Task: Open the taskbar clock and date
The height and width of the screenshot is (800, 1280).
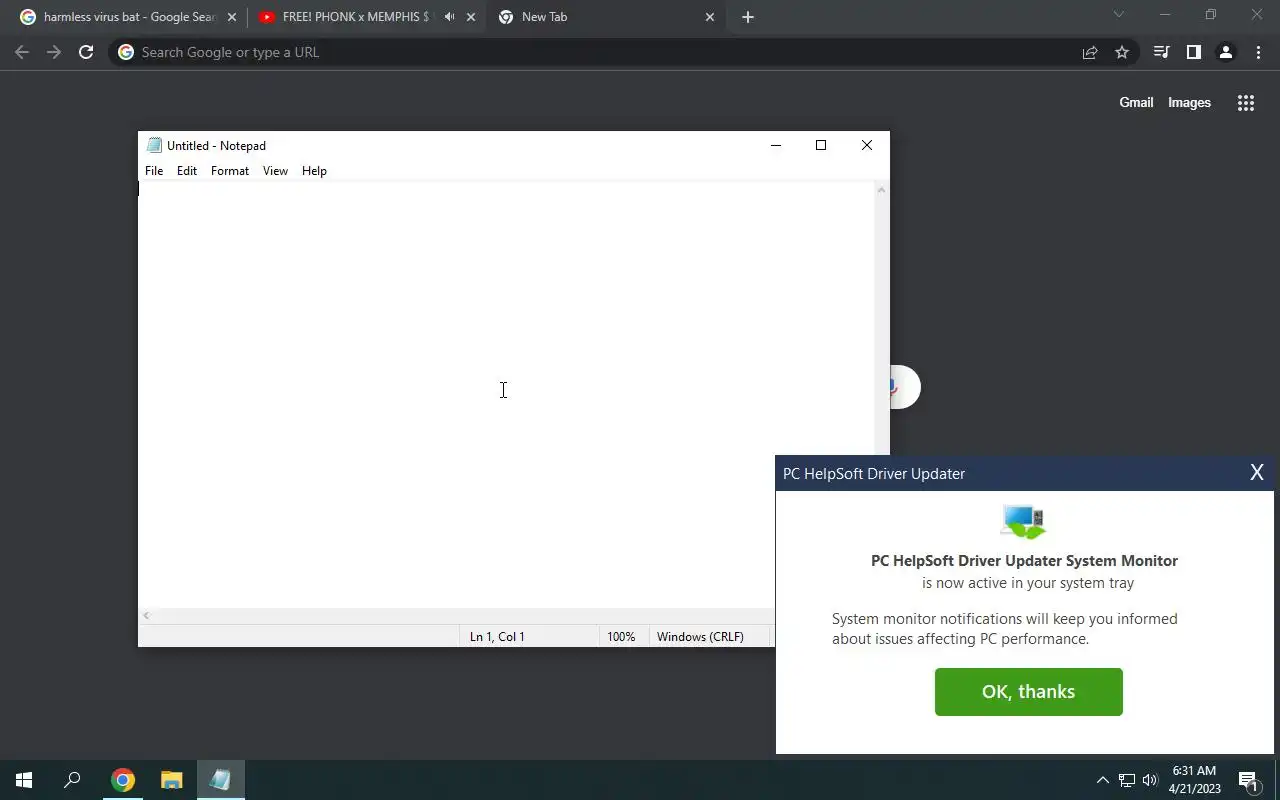Action: pos(1194,780)
